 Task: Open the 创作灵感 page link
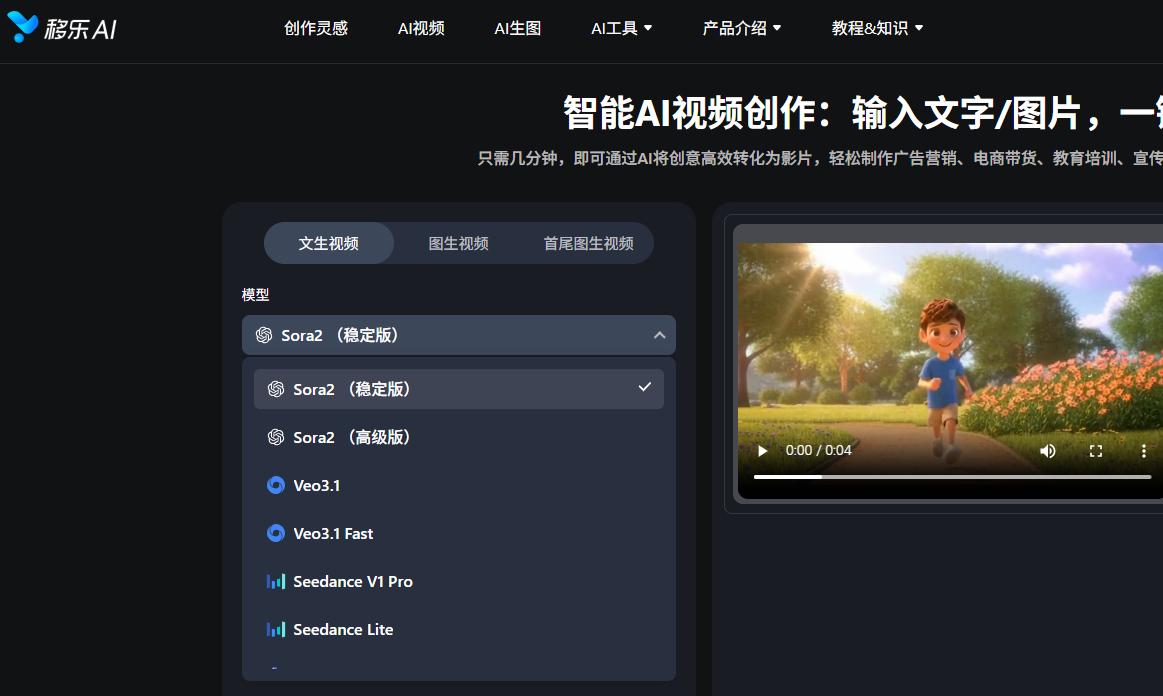(x=316, y=28)
